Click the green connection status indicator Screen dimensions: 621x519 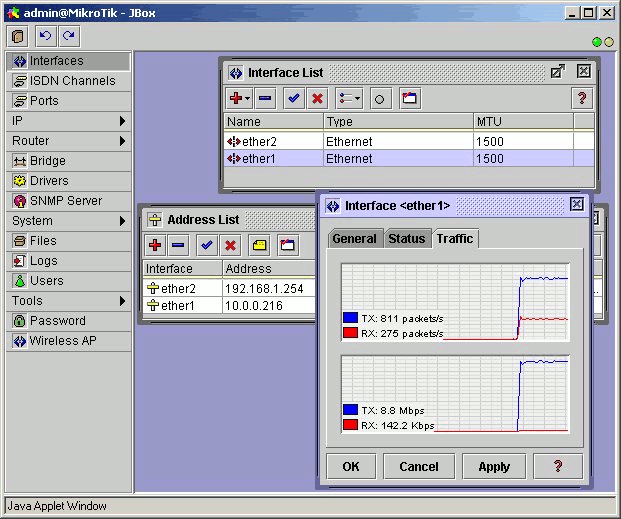[x=596, y=42]
